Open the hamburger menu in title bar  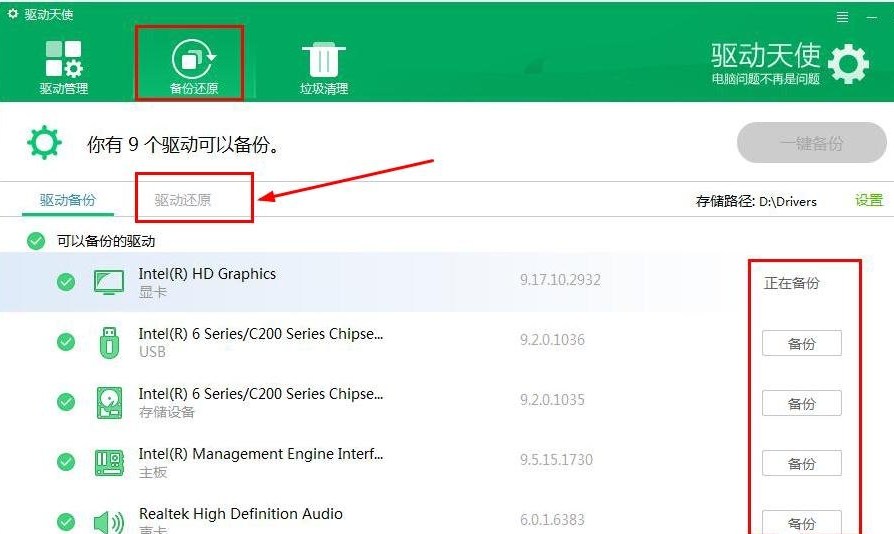(842, 17)
